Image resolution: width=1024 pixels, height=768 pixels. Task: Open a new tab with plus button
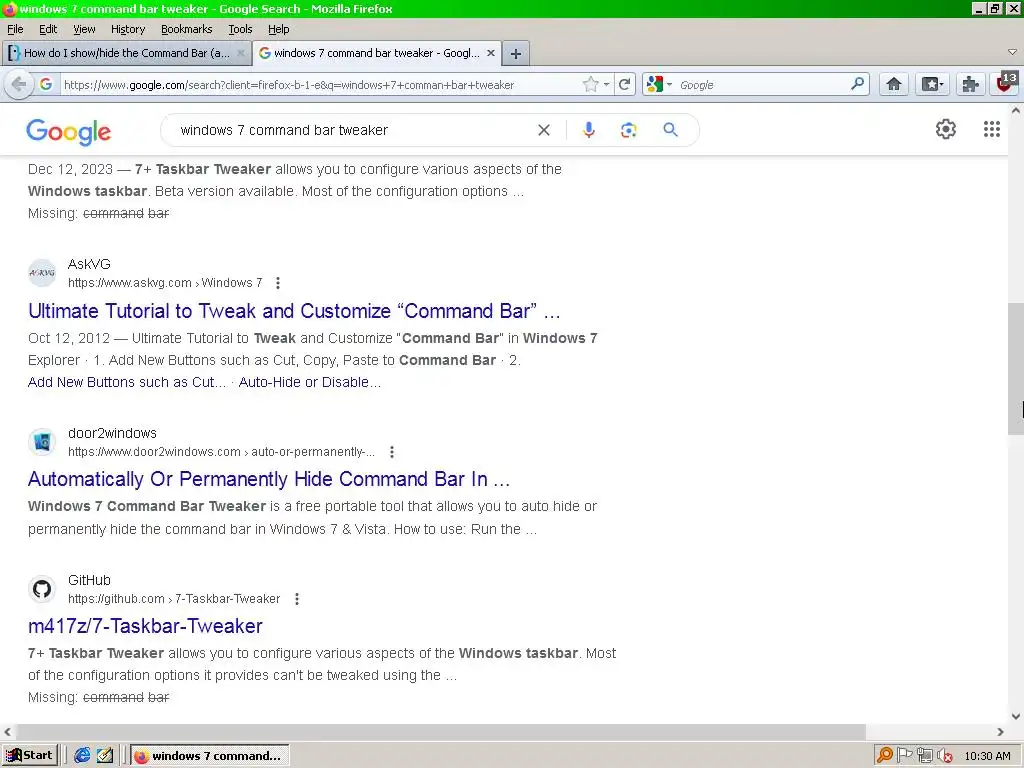coord(515,54)
